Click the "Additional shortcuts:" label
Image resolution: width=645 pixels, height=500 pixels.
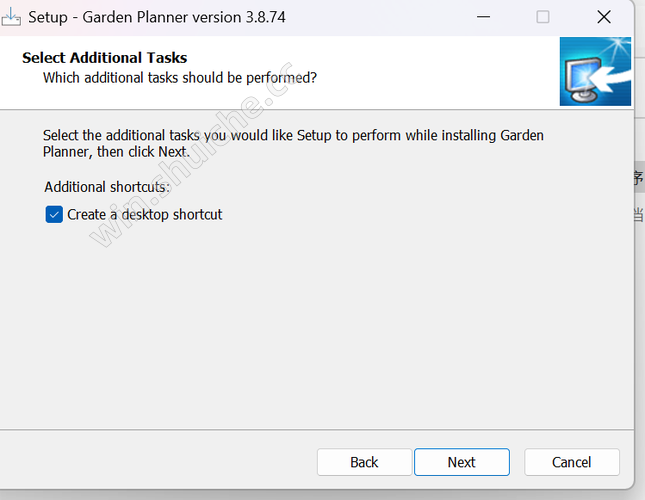coord(107,187)
